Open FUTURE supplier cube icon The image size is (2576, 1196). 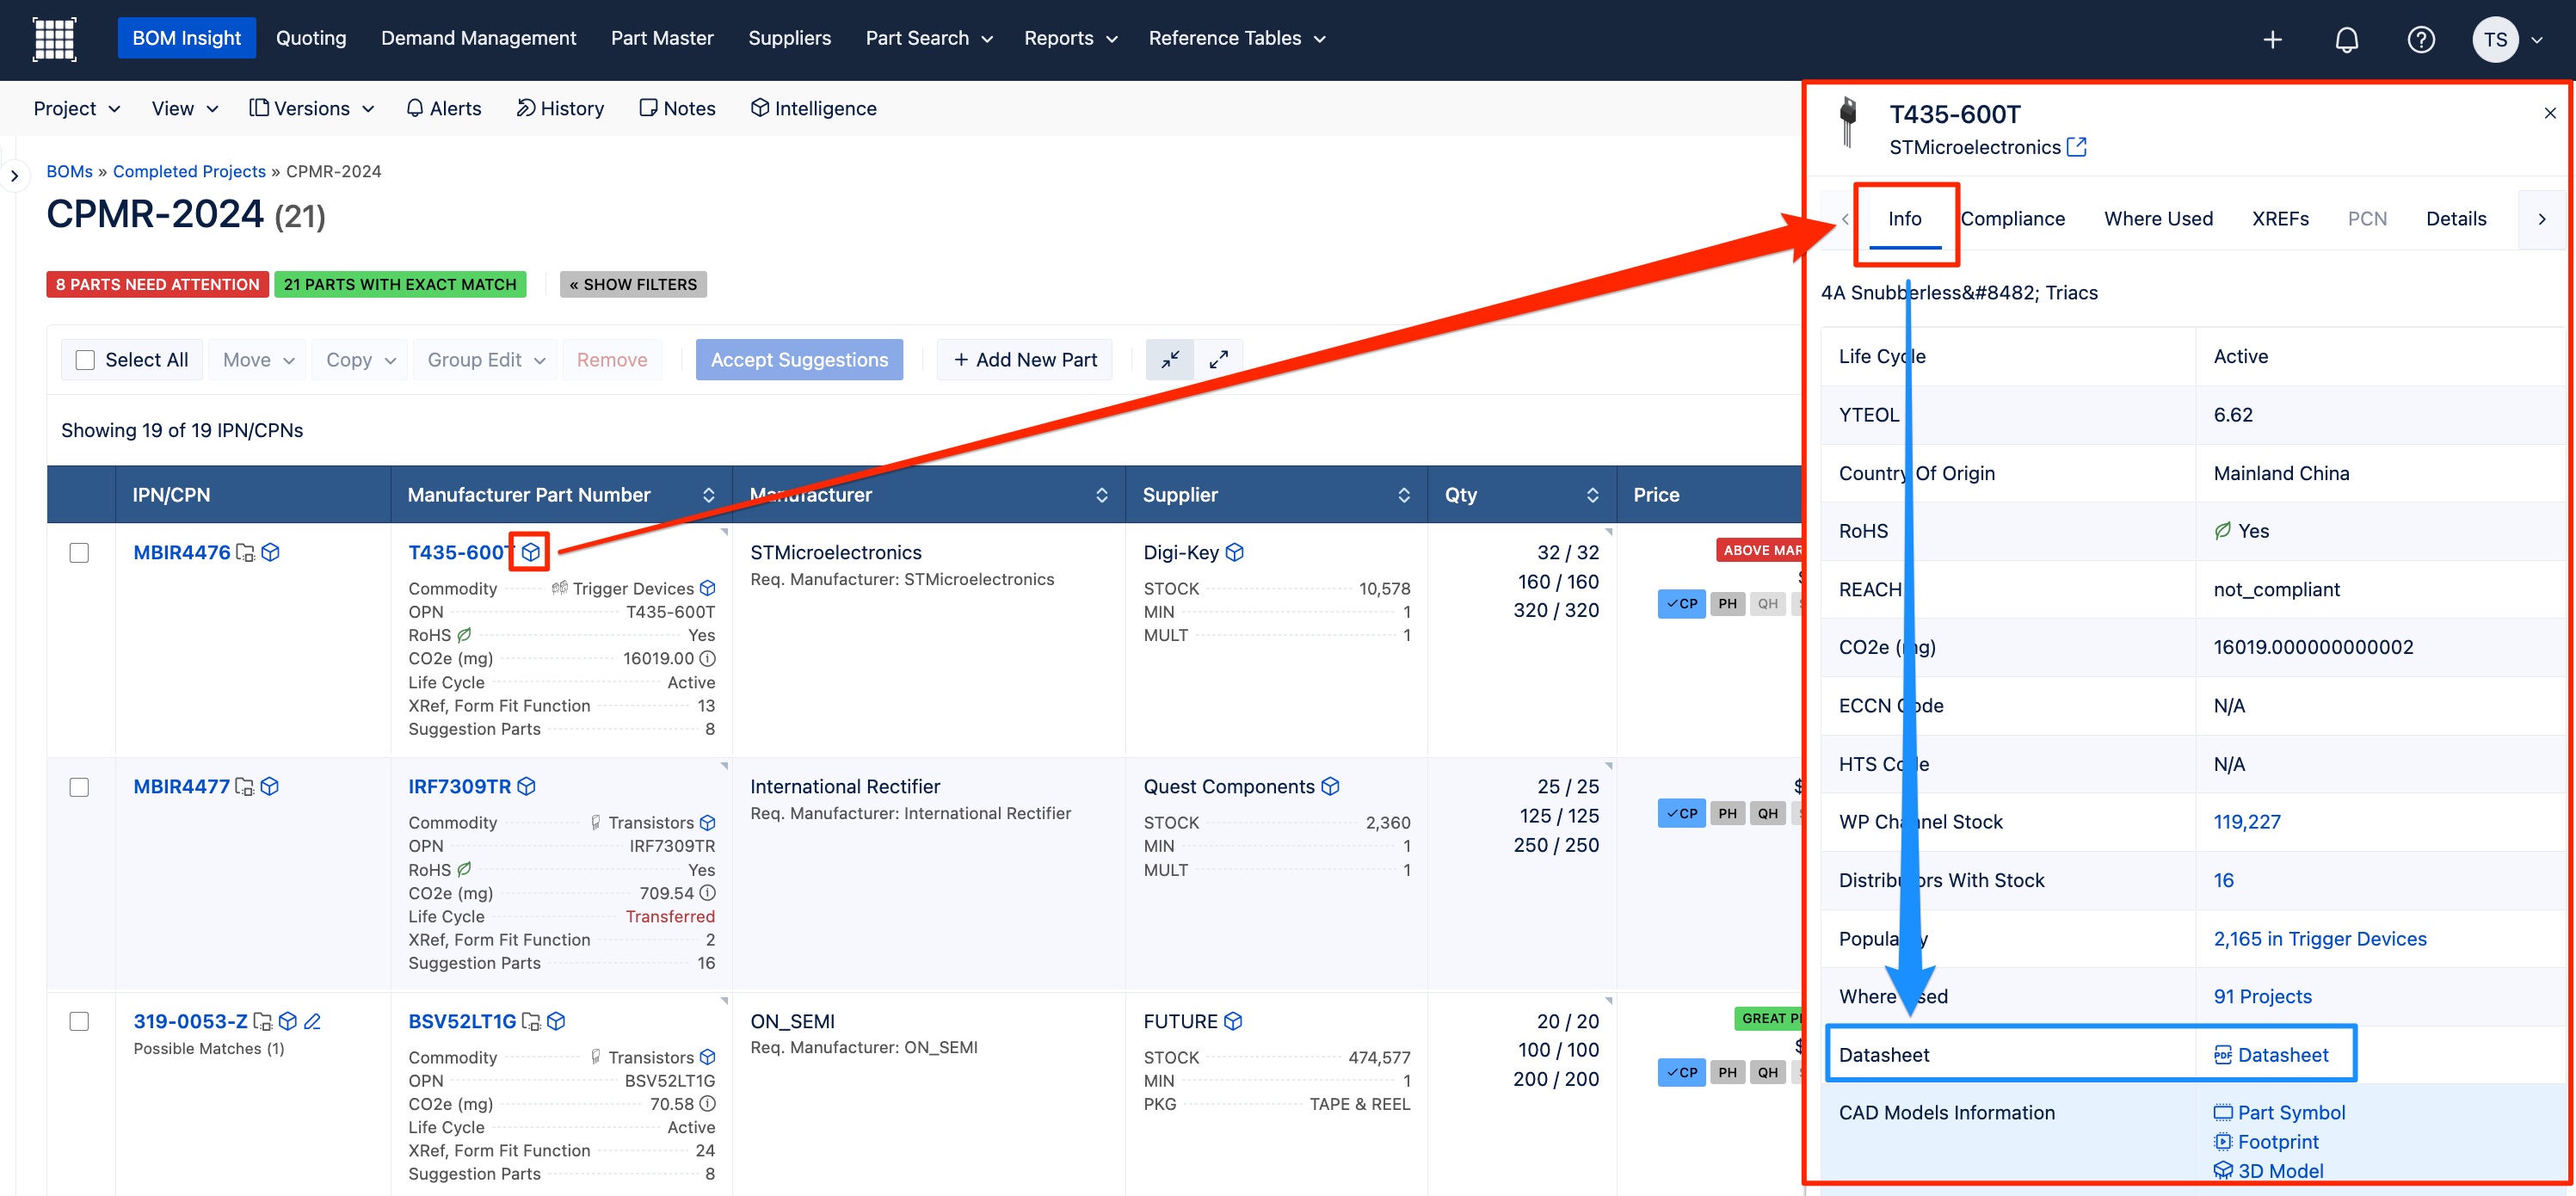tap(1233, 1020)
